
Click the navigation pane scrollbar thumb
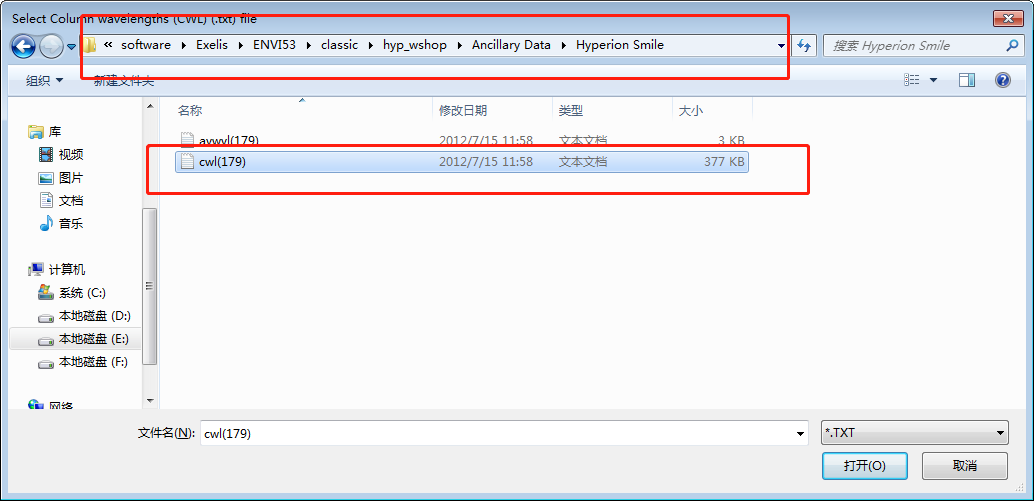point(150,286)
